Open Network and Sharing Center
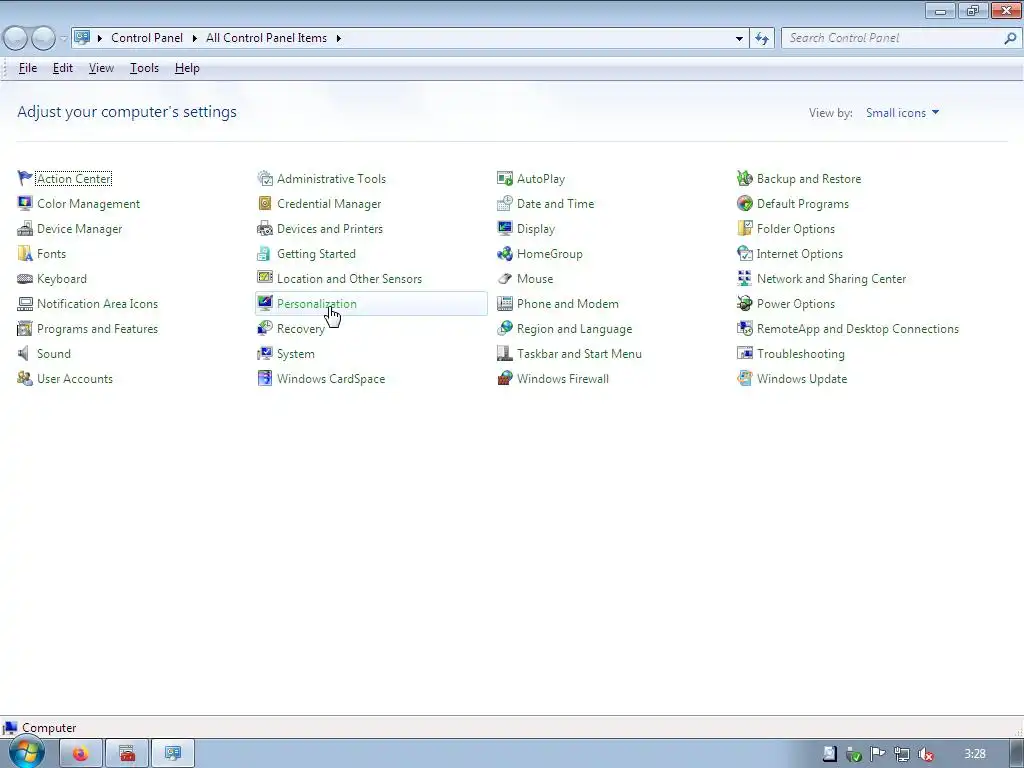 pos(831,278)
